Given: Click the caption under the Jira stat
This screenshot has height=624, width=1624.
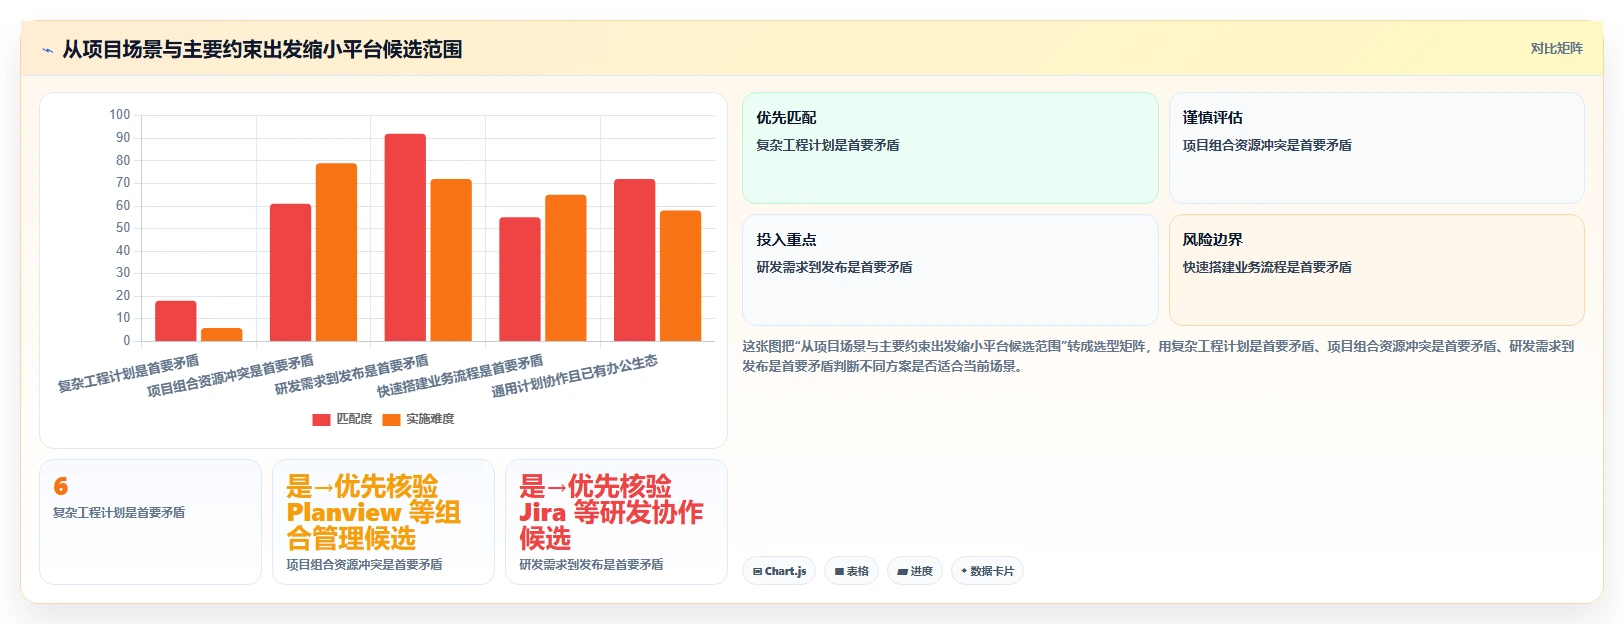Looking at the screenshot, I should tap(591, 564).
